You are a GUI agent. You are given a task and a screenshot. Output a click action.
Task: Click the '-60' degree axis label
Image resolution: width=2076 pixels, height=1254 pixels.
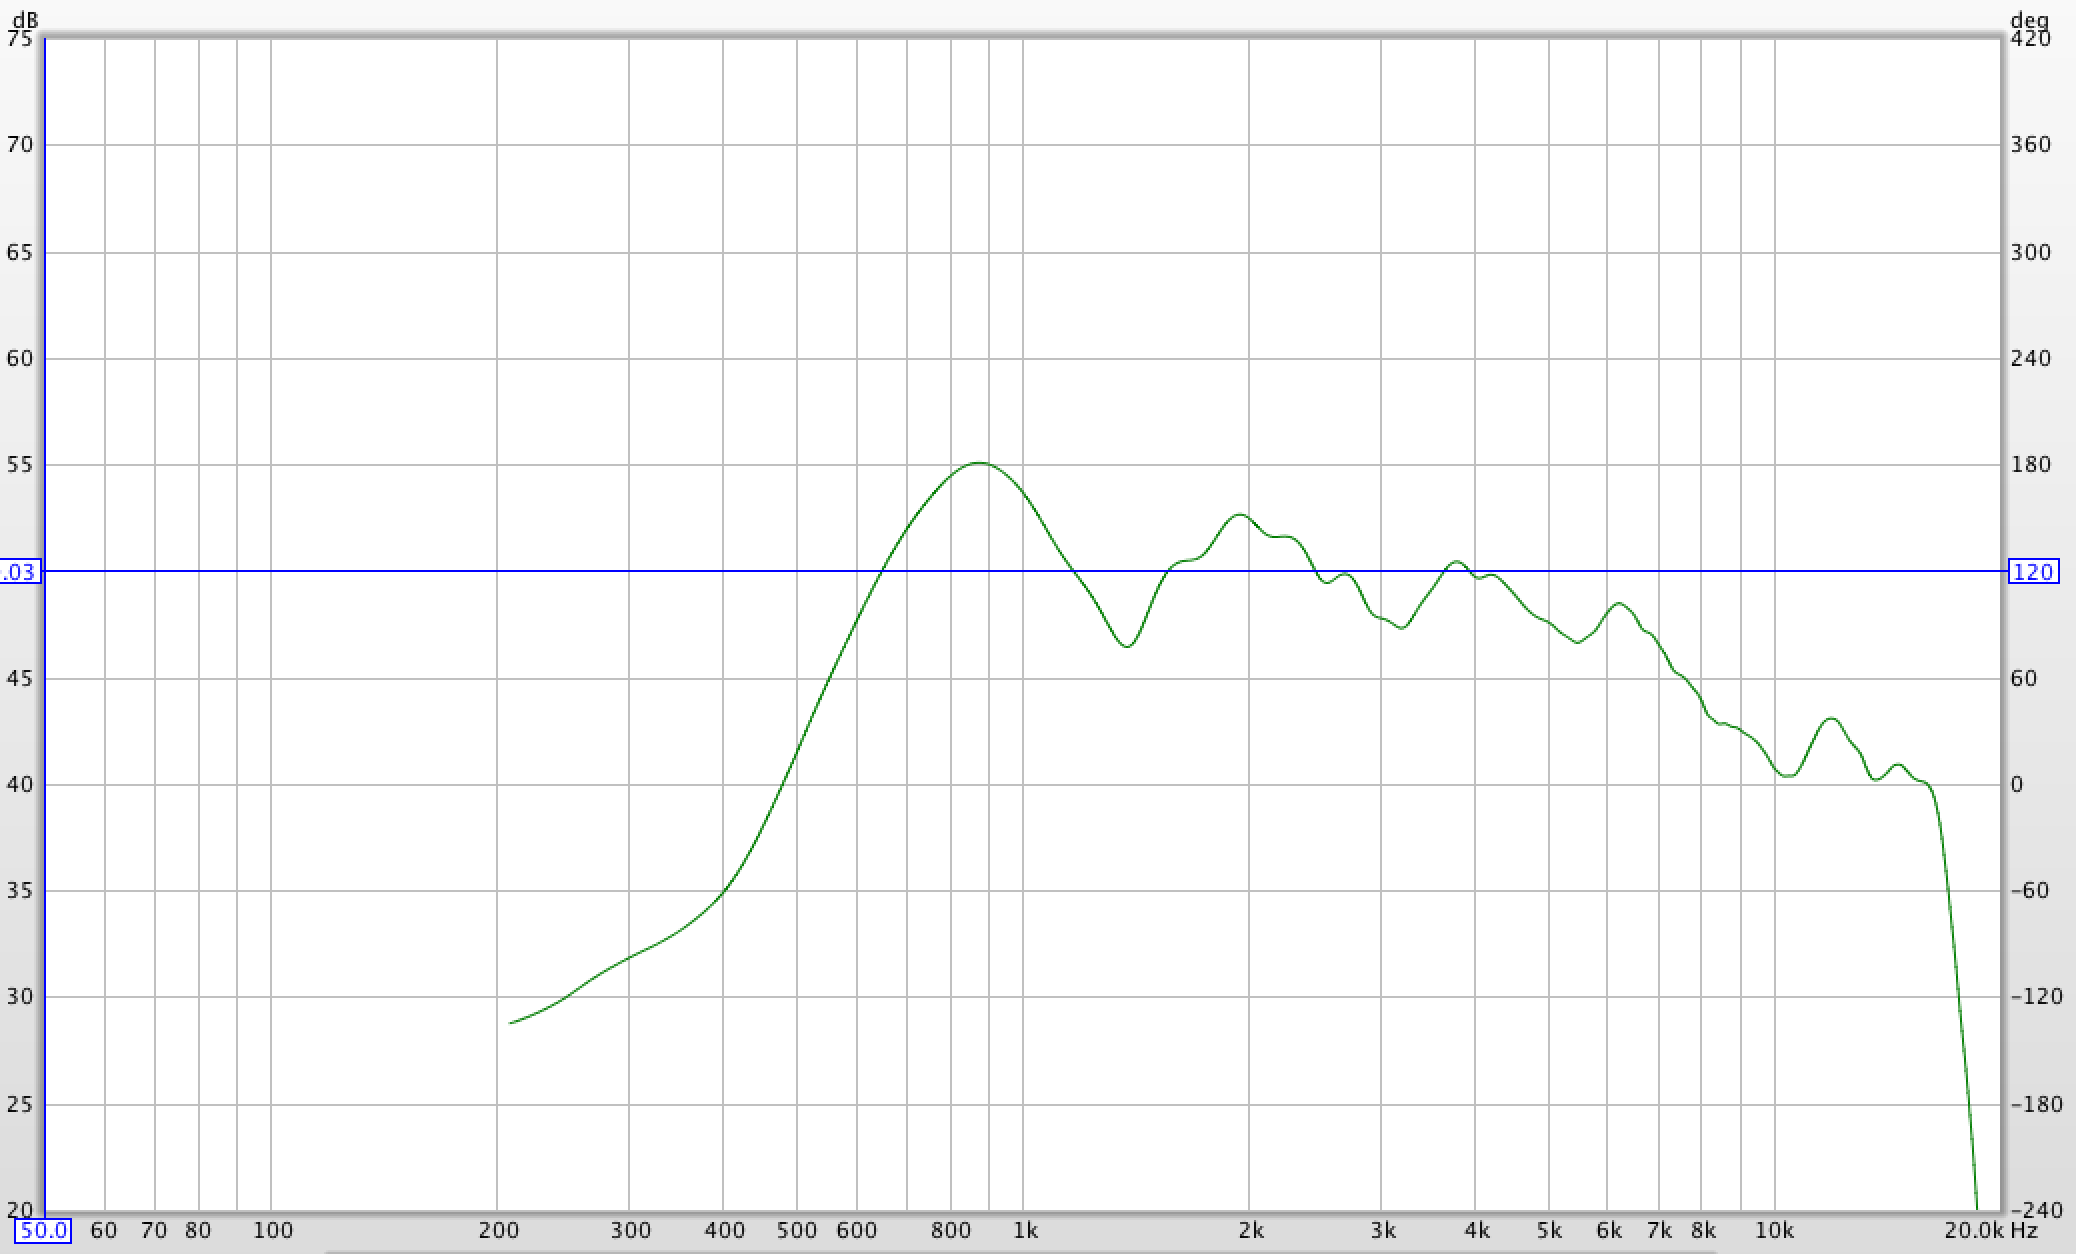click(2030, 891)
